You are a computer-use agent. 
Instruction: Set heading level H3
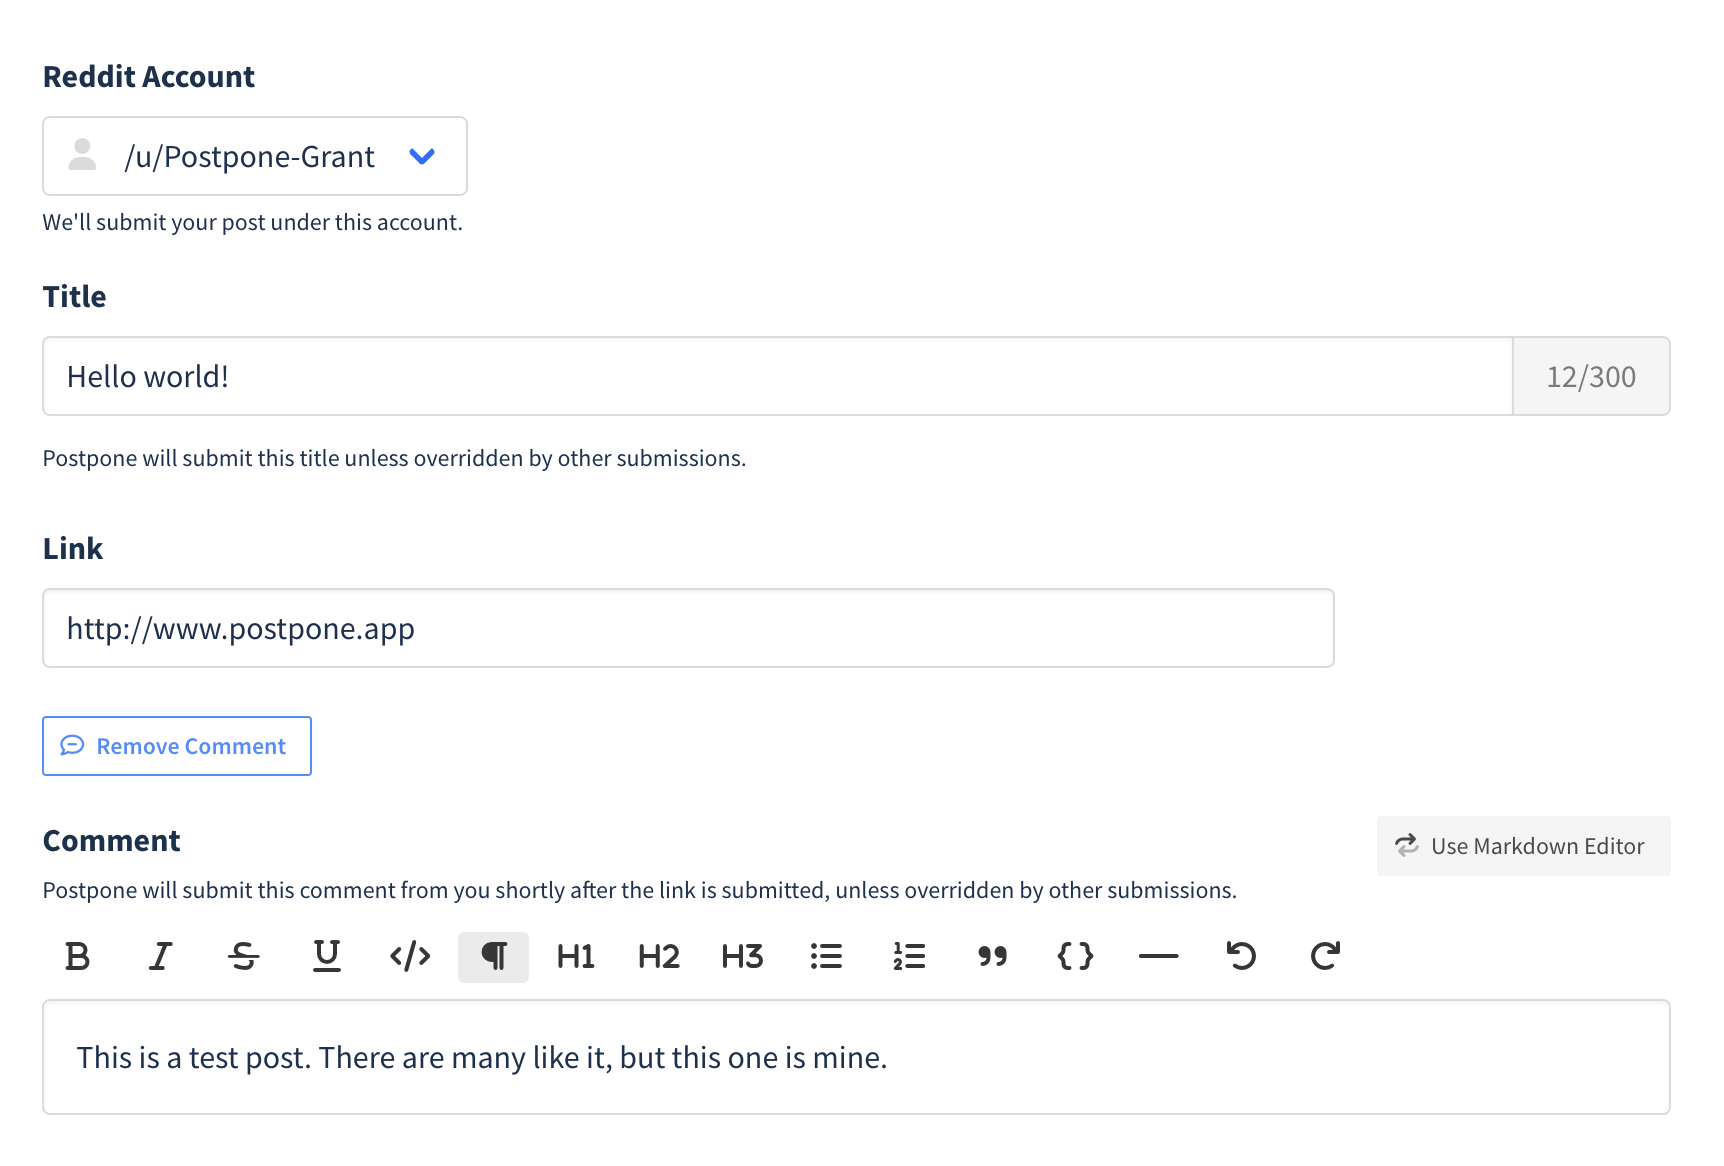tap(742, 957)
